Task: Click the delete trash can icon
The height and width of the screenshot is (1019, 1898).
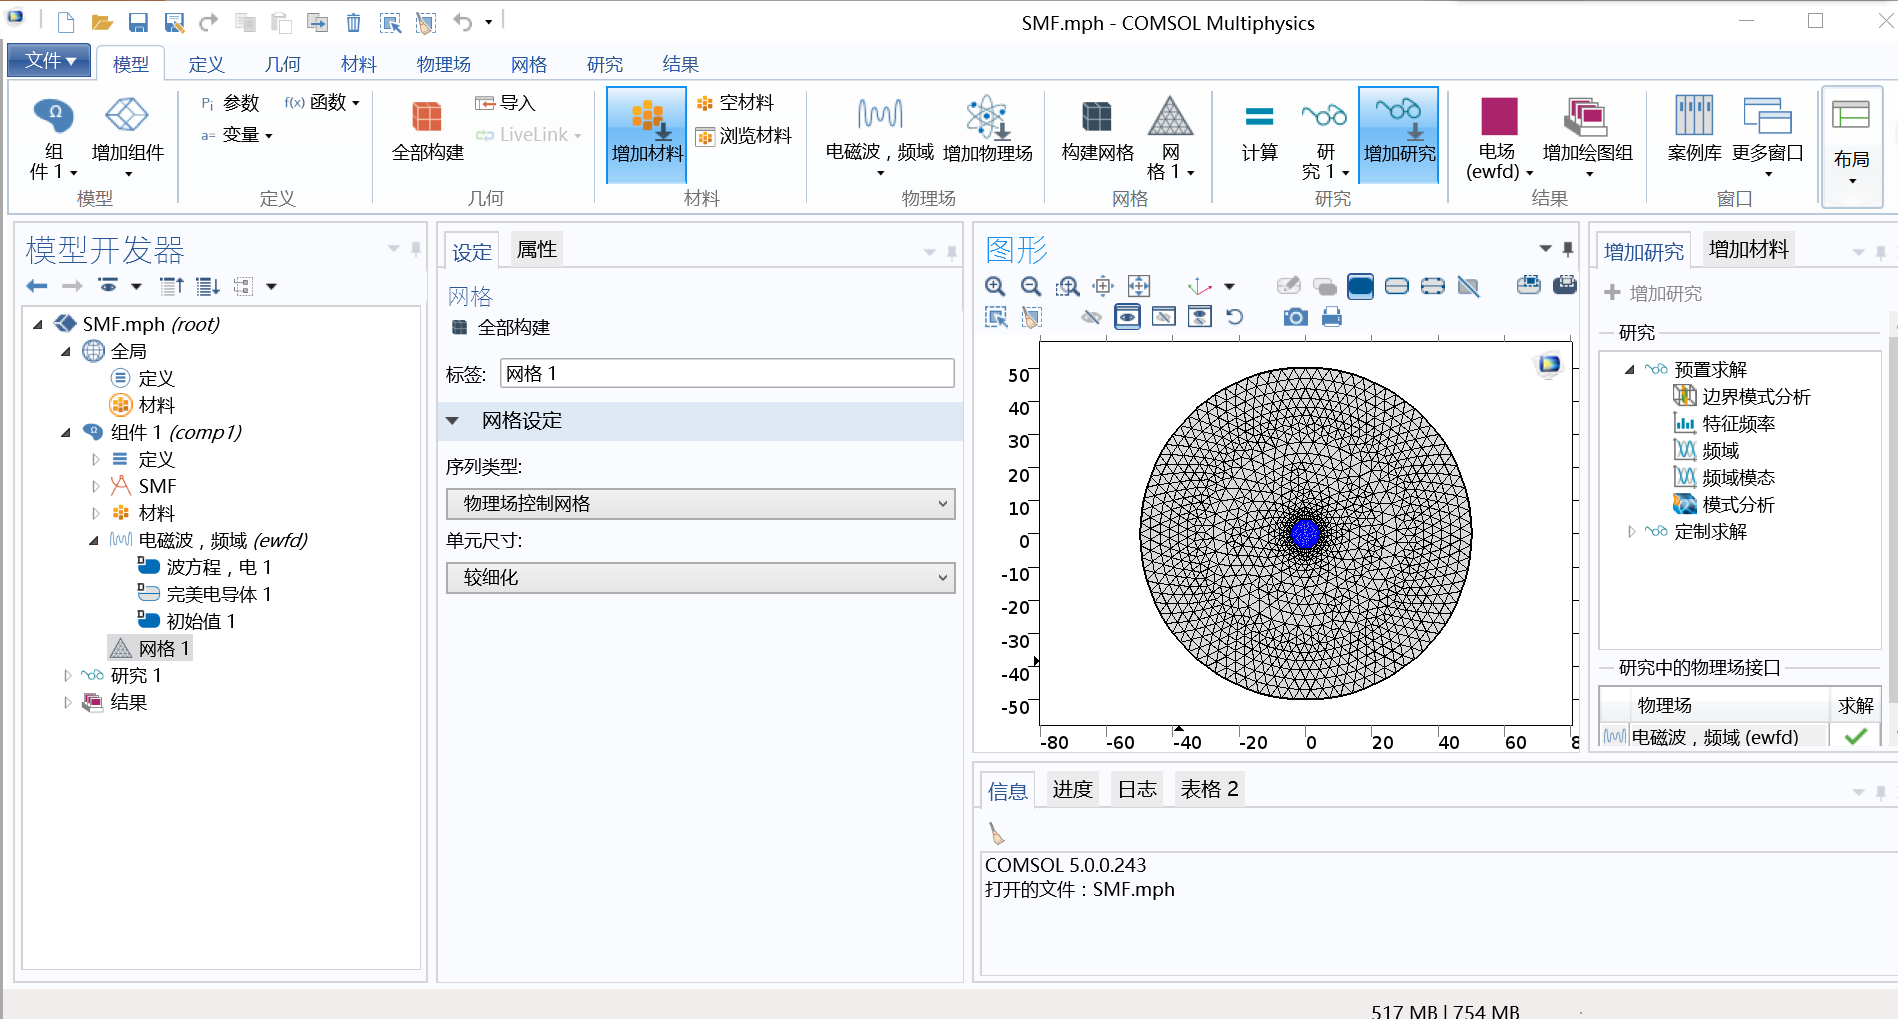Action: point(353,22)
